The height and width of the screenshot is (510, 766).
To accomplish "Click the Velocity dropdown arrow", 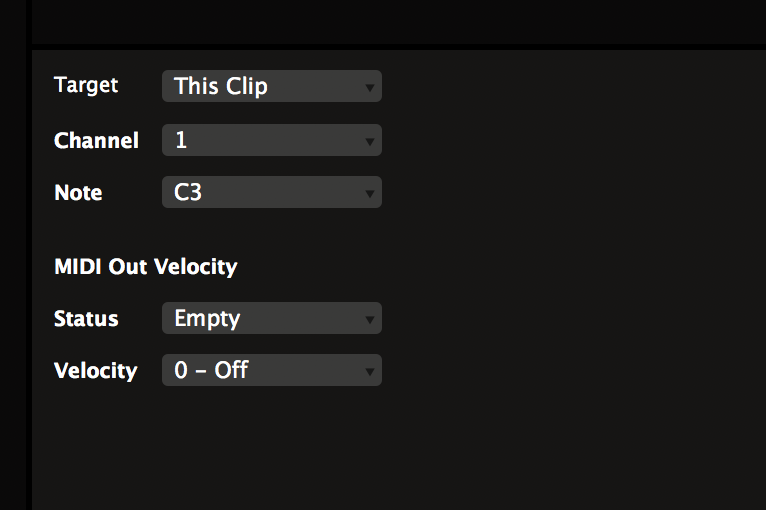I will pos(370,372).
